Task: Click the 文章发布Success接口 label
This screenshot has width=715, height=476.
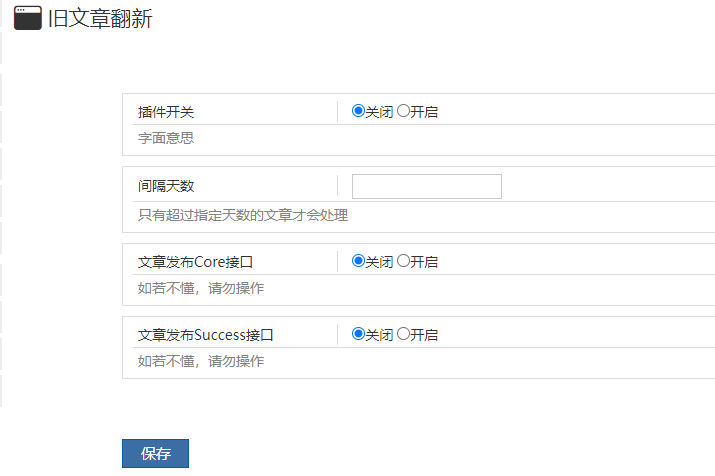Action: click(205, 335)
